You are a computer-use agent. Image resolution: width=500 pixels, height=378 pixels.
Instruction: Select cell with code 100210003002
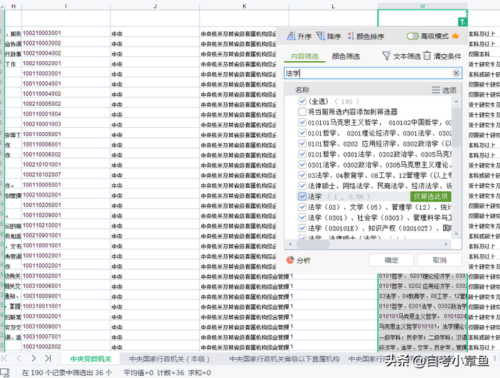66,43
